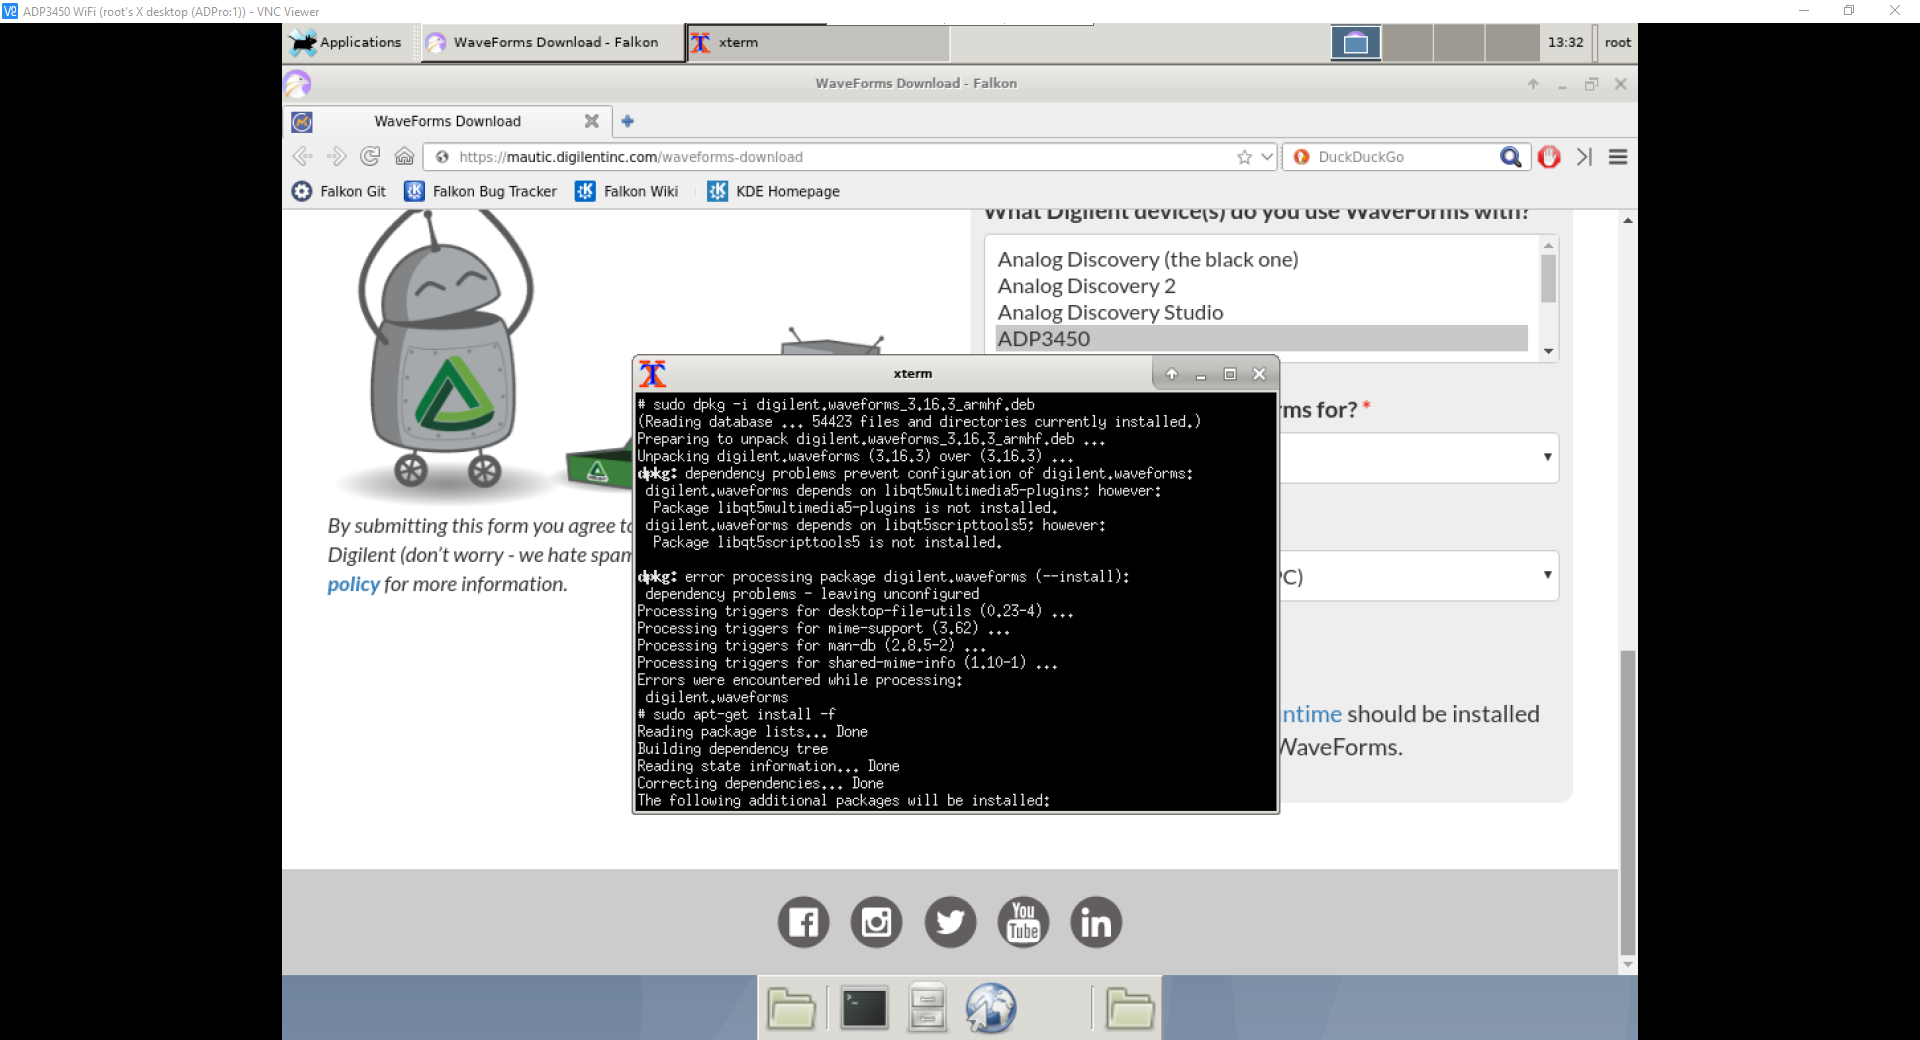This screenshot has height=1040, width=1920.
Task: Open the Falkon Git bookmark
Action: [339, 191]
